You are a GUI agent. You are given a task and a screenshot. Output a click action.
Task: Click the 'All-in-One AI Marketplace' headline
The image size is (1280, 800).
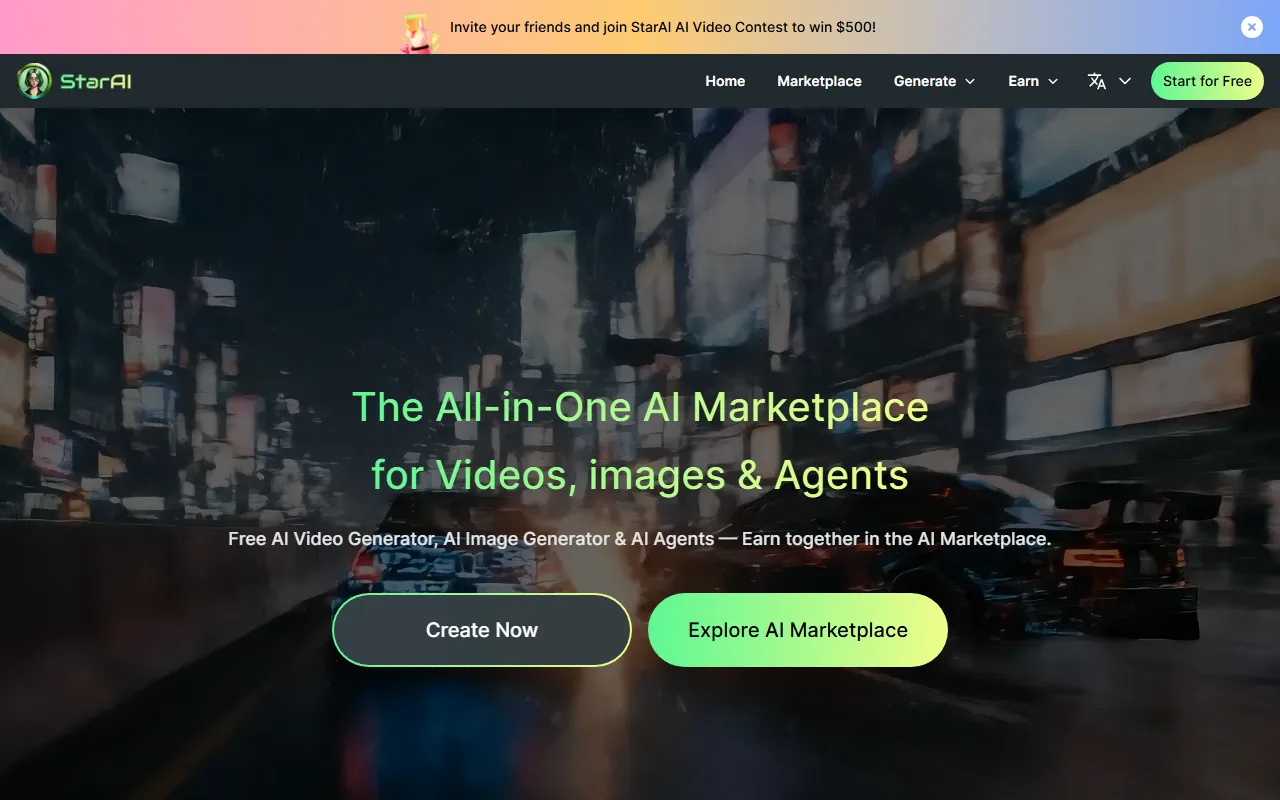(640, 407)
